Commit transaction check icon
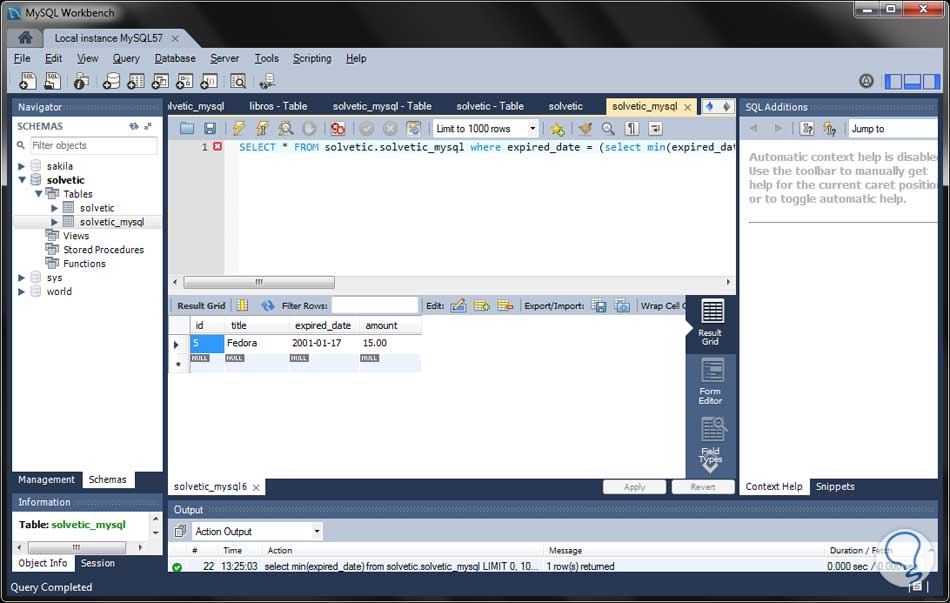The image size is (950, 603). tap(367, 128)
